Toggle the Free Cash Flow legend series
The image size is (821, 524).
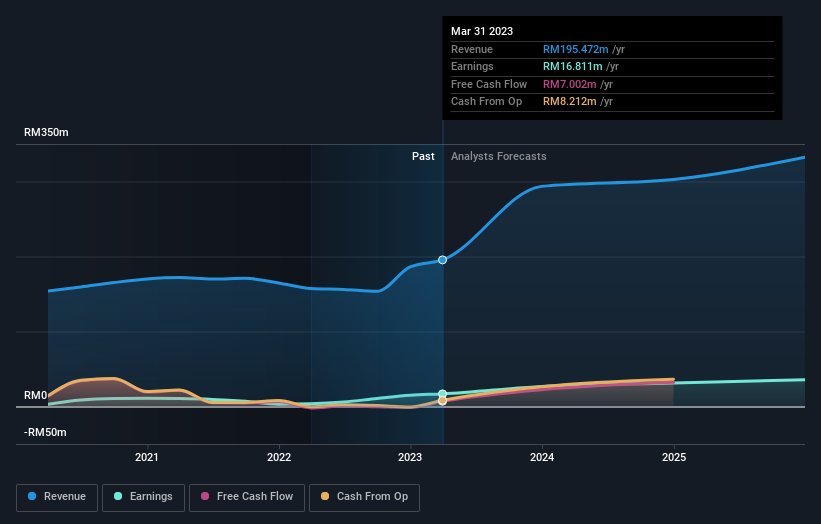[247, 497]
